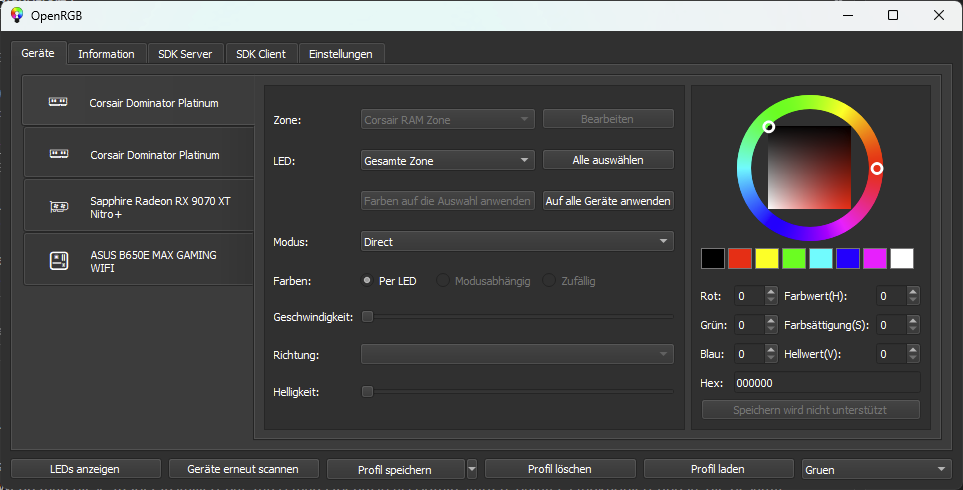Open the profile dropdown showing Gruen
Screen dimensions: 963x490
(876, 469)
